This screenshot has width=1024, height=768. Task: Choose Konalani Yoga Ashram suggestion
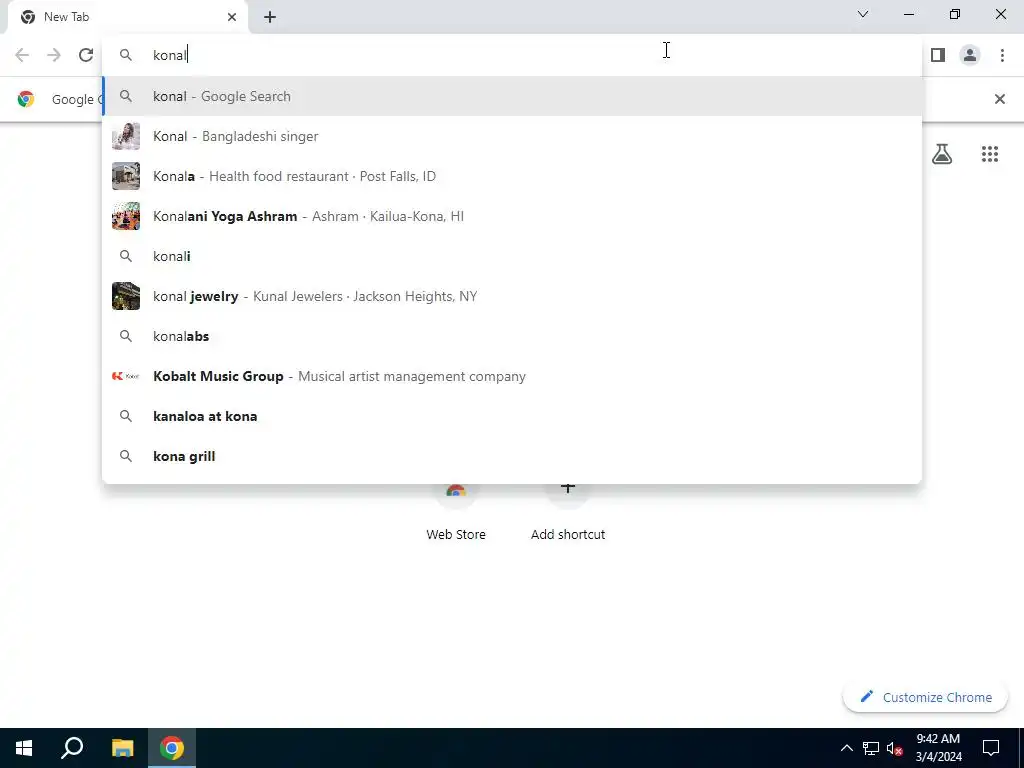512,216
